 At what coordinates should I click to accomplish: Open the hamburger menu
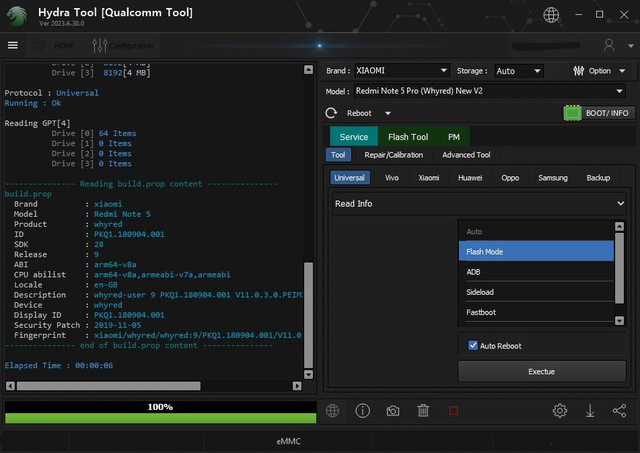click(x=13, y=45)
